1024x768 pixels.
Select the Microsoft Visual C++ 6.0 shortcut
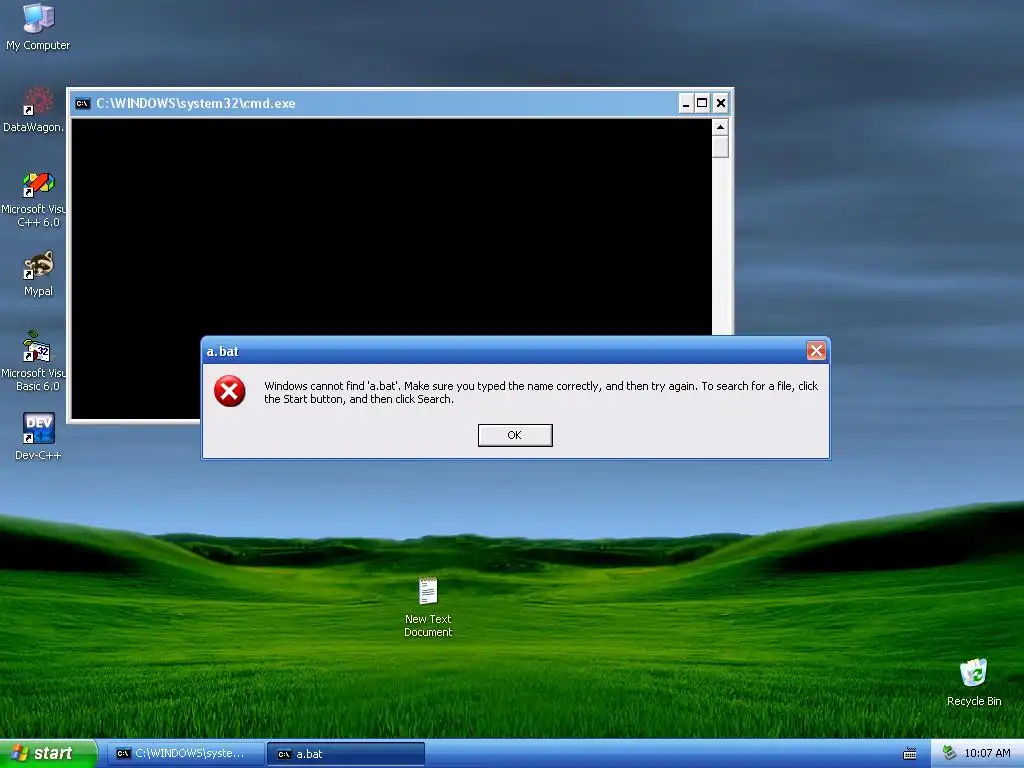pos(34,199)
